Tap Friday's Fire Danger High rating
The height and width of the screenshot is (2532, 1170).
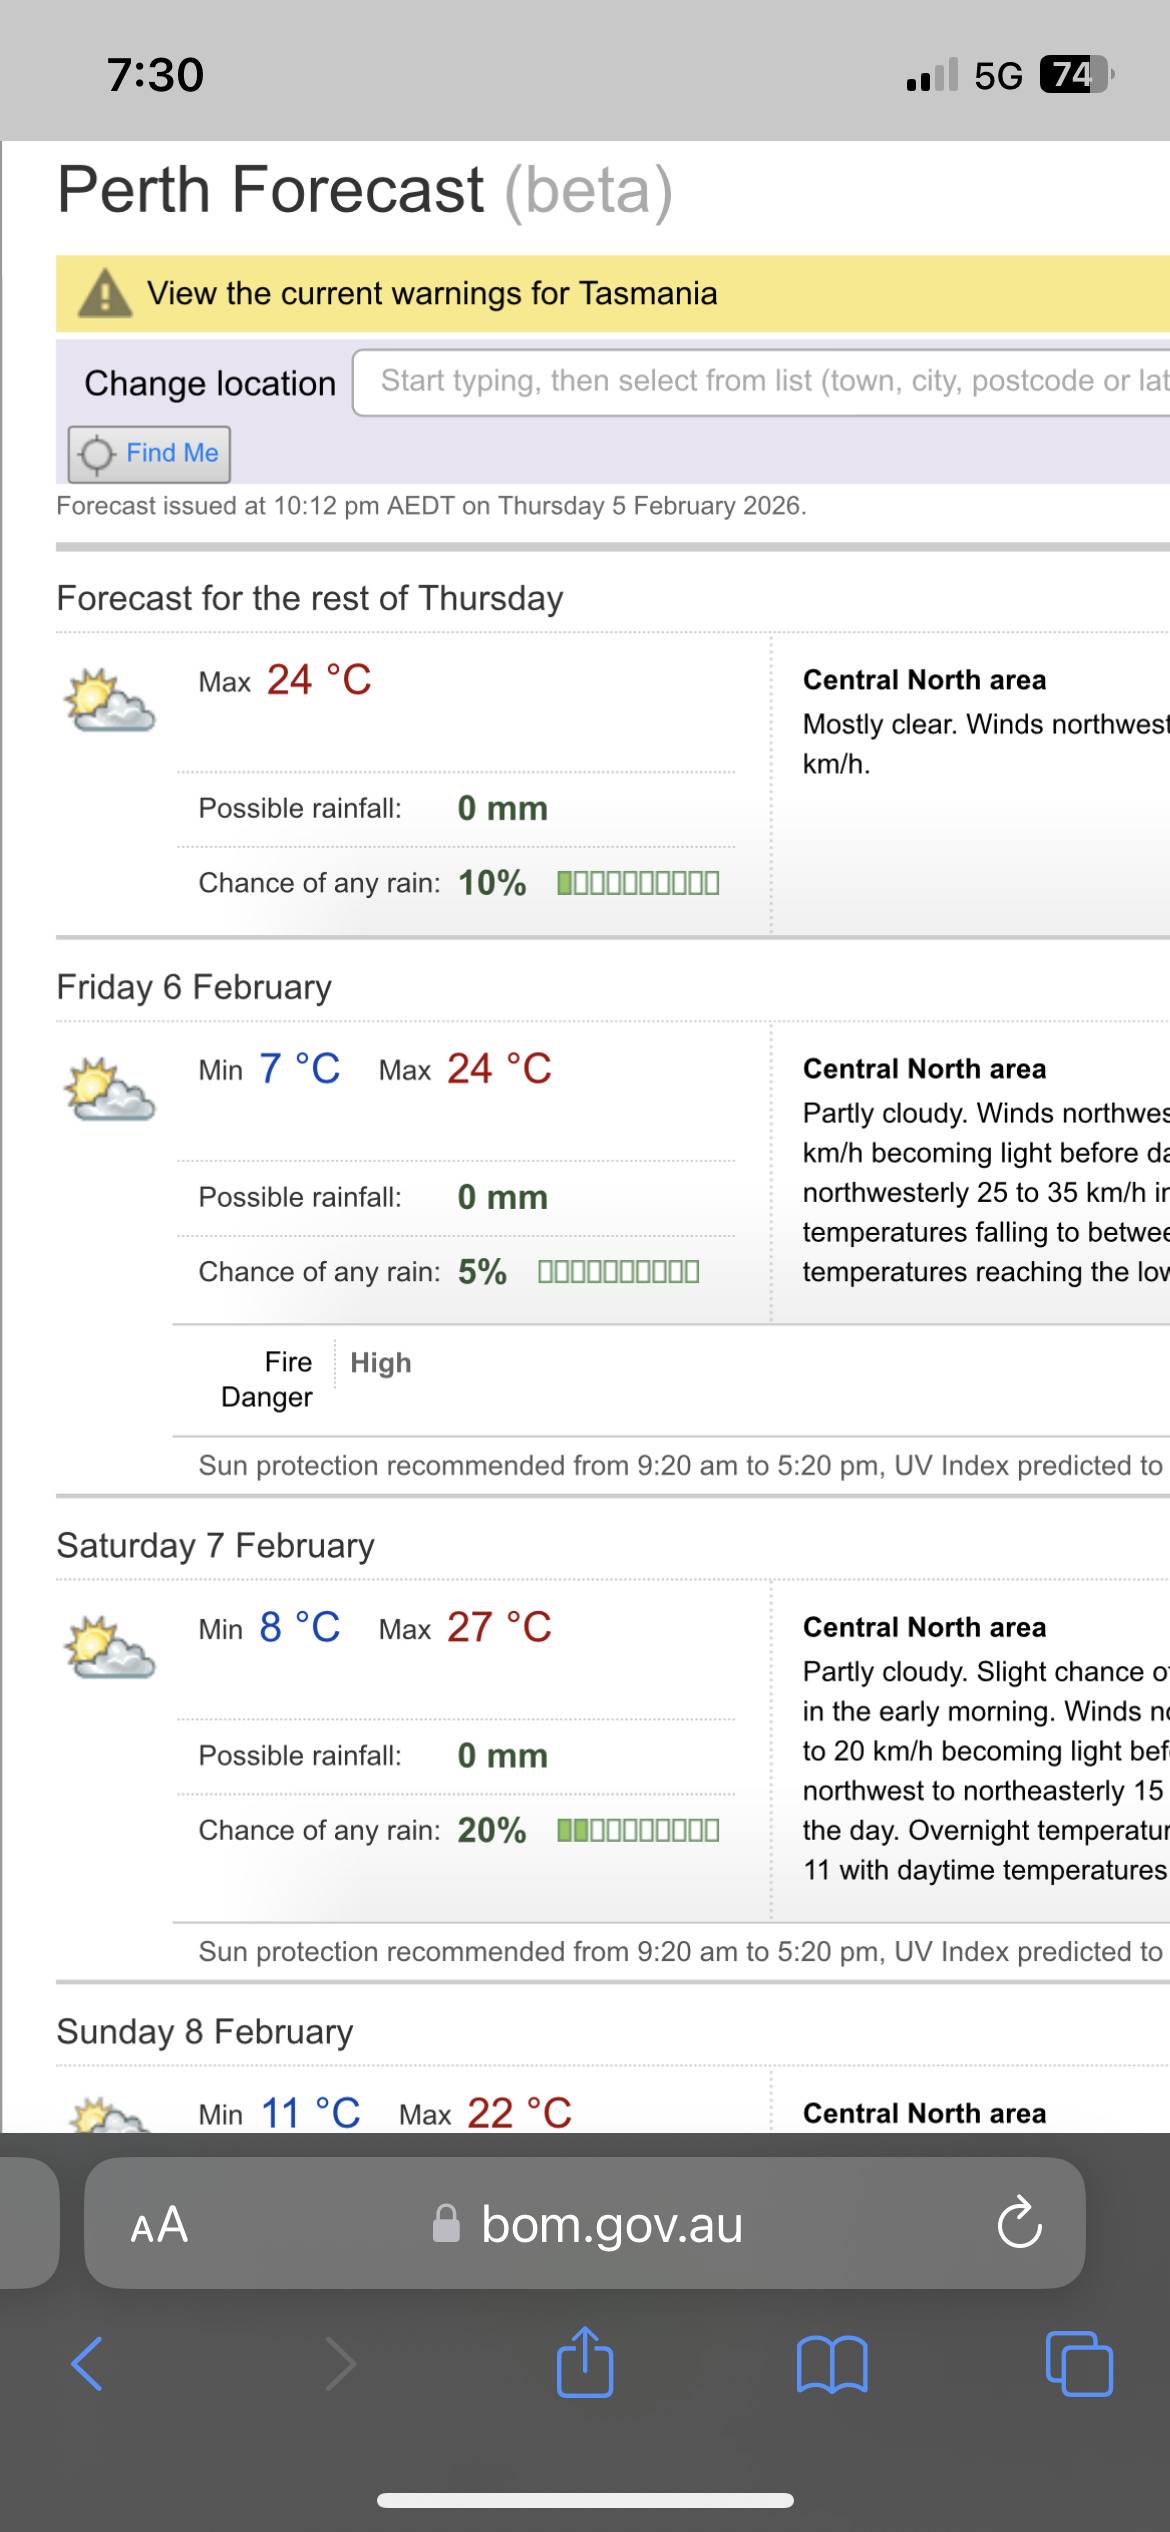coord(380,1363)
